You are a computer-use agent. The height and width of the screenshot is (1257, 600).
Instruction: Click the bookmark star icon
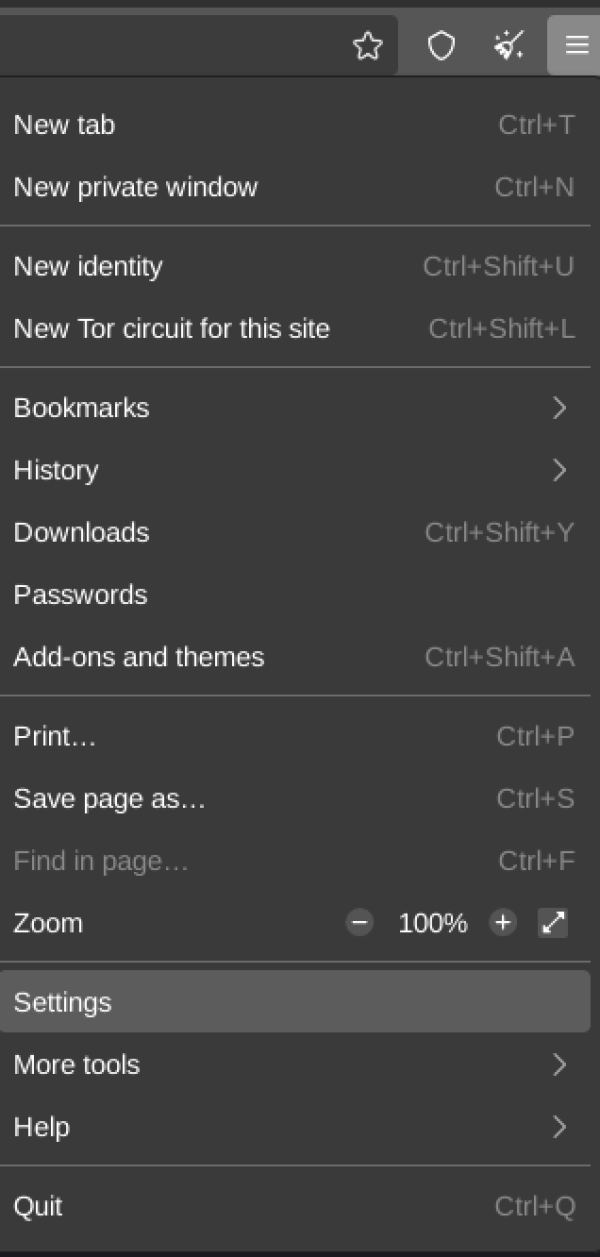click(x=368, y=46)
